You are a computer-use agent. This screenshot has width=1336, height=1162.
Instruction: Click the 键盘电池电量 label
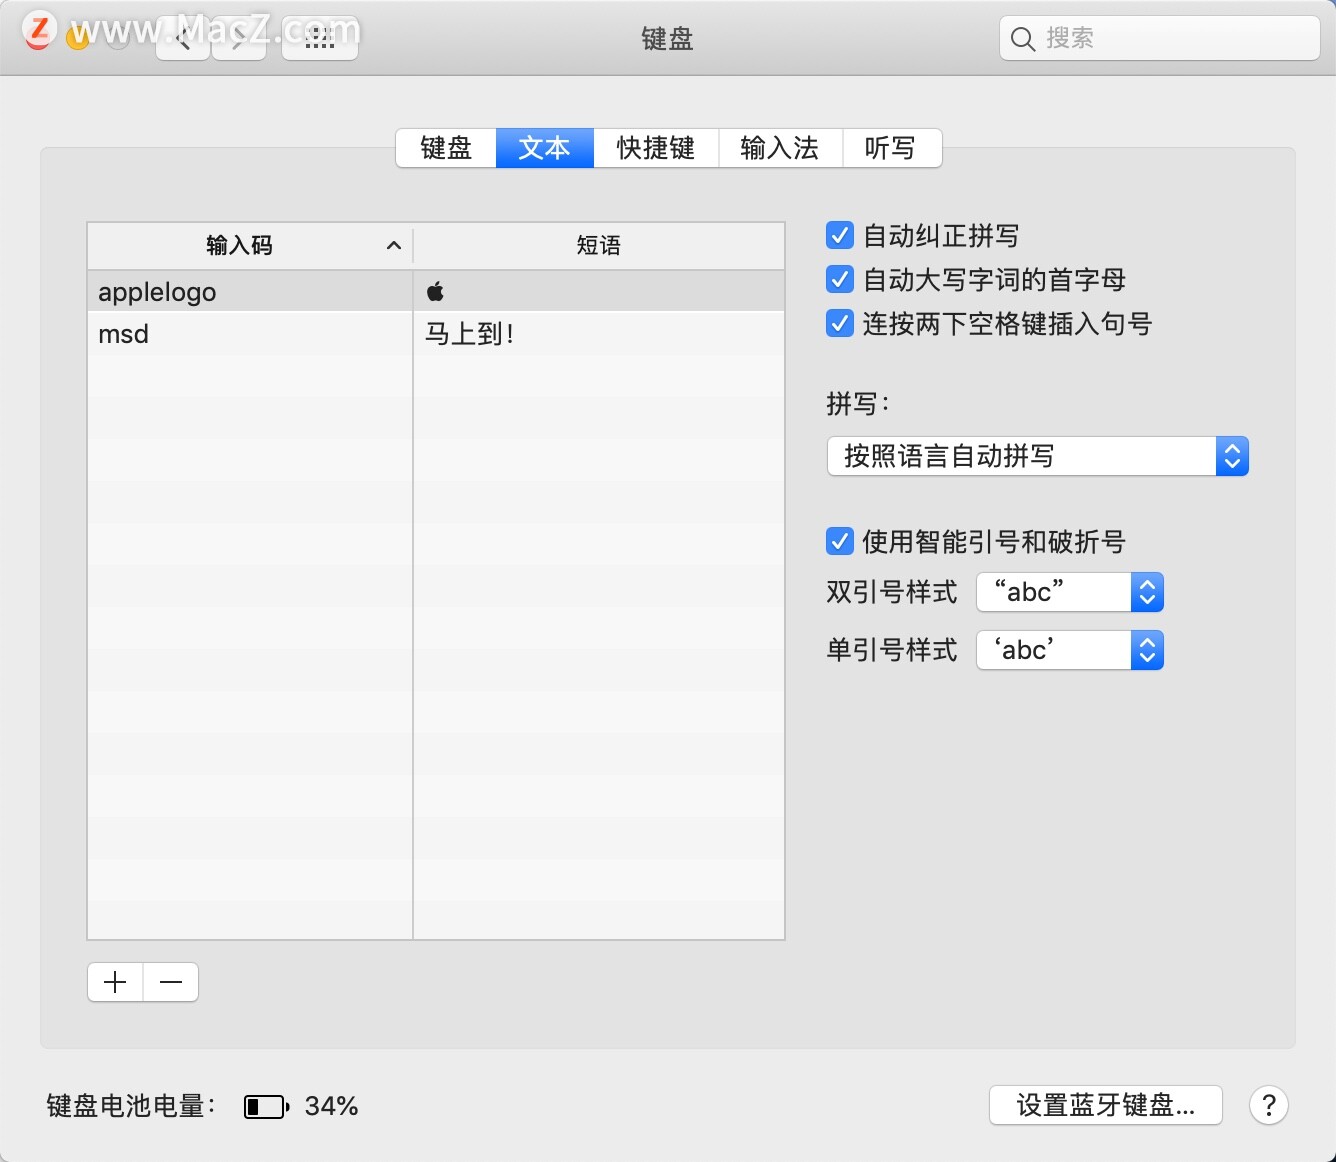[131, 1106]
